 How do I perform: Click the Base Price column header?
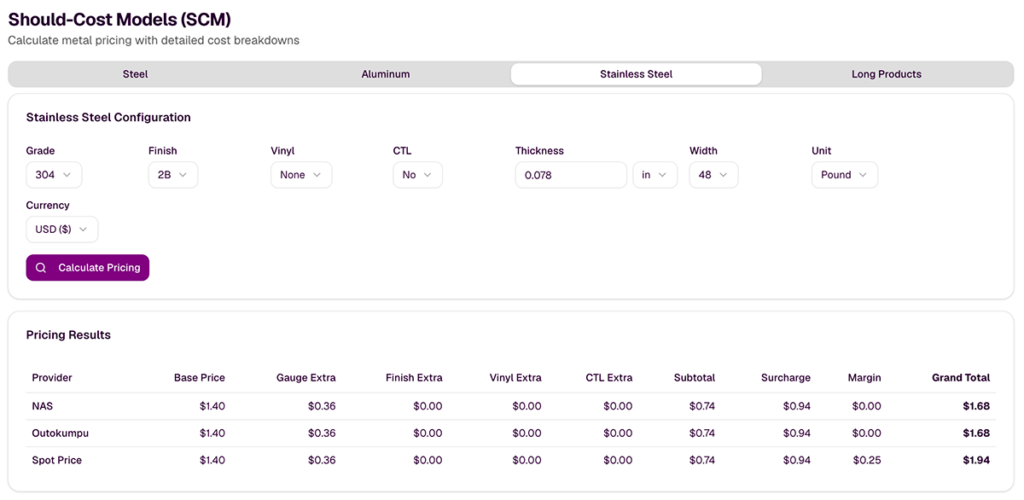coord(199,377)
